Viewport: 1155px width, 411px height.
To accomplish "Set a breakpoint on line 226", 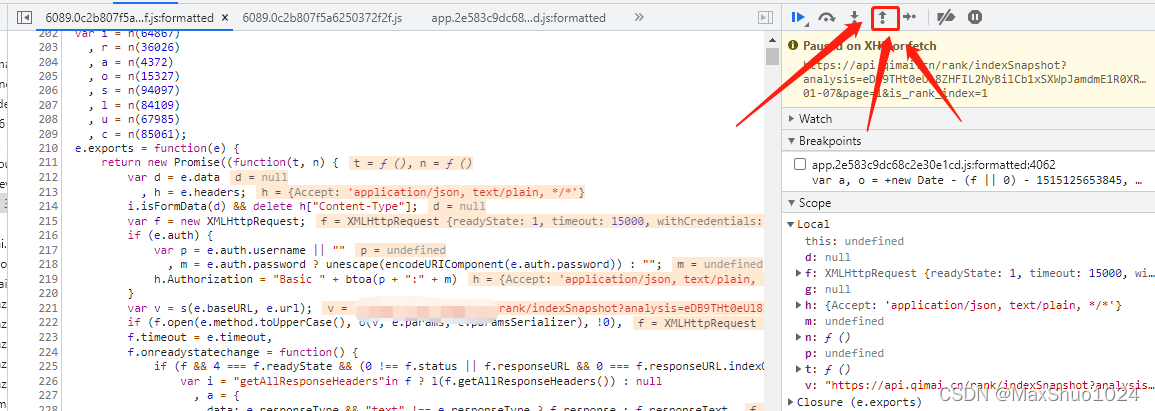I will [49, 381].
